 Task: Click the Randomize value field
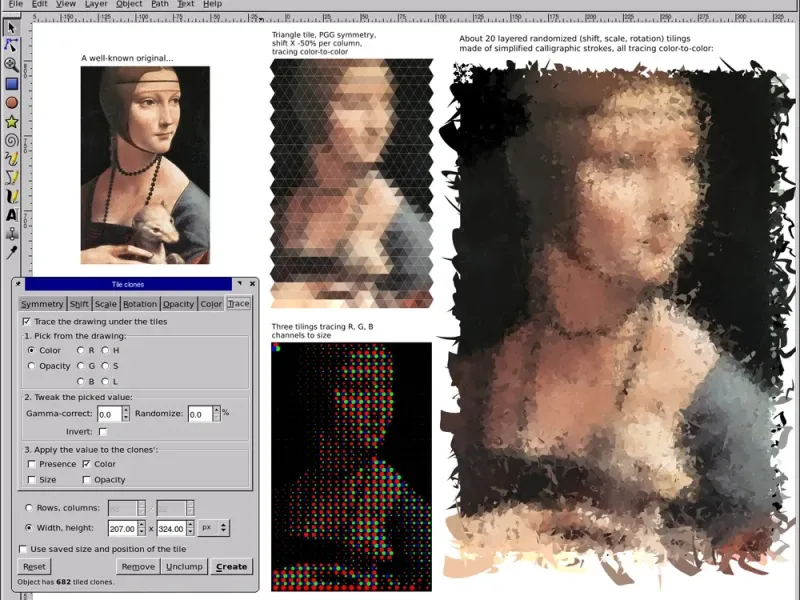pyautogui.click(x=200, y=414)
